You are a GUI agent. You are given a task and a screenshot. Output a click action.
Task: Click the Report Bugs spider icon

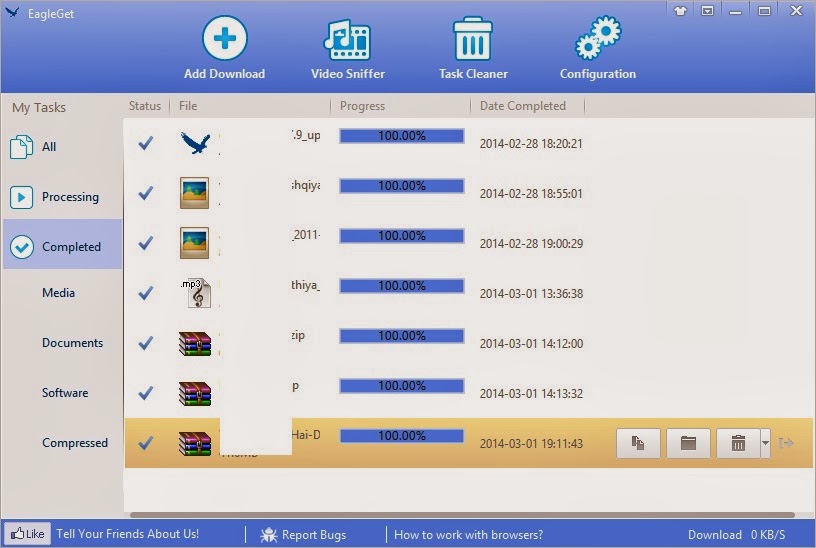(269, 534)
